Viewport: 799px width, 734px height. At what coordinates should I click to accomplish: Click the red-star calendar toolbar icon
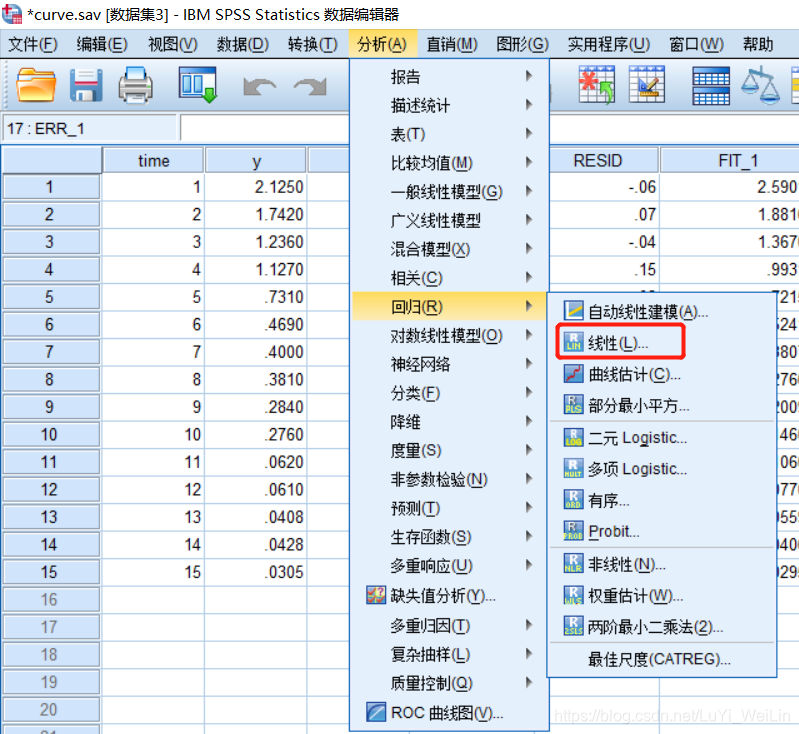pos(596,85)
